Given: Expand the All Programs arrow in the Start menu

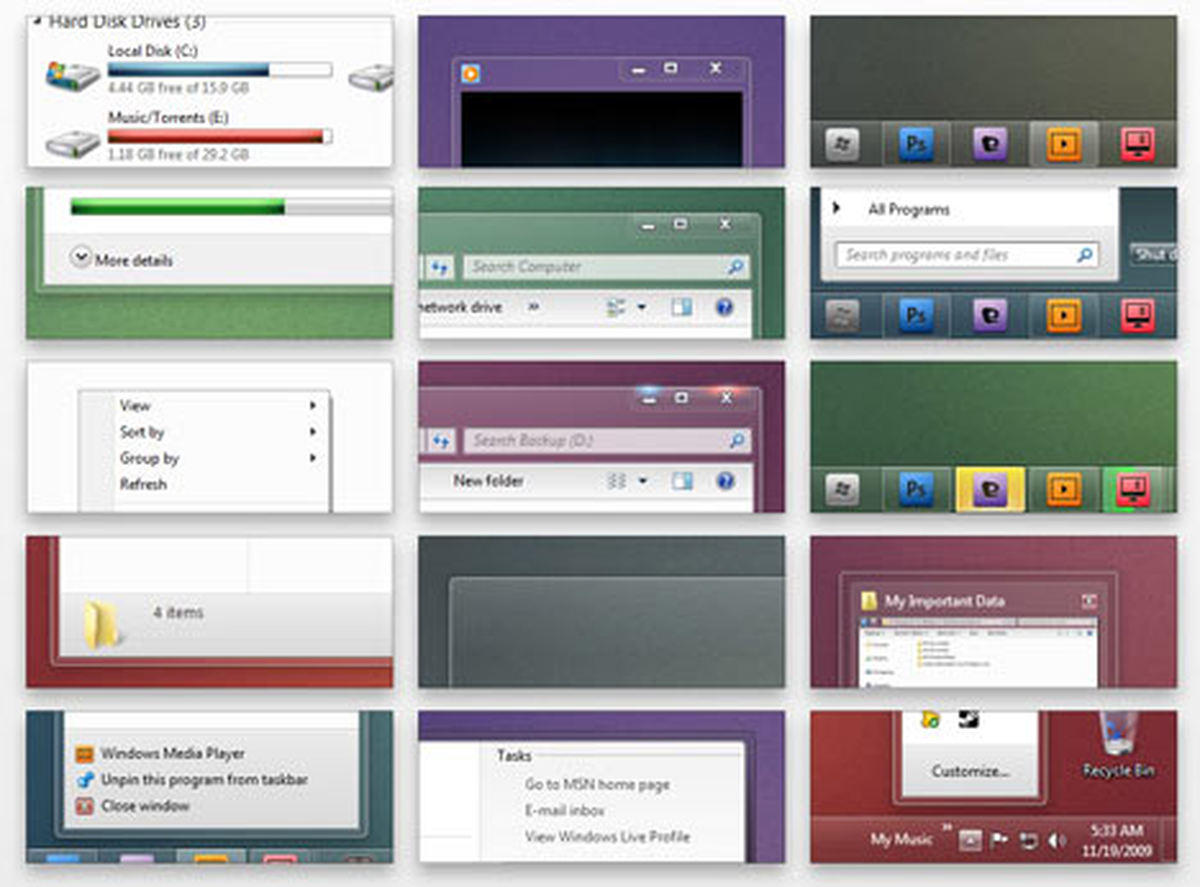Looking at the screenshot, I should coord(838,209).
